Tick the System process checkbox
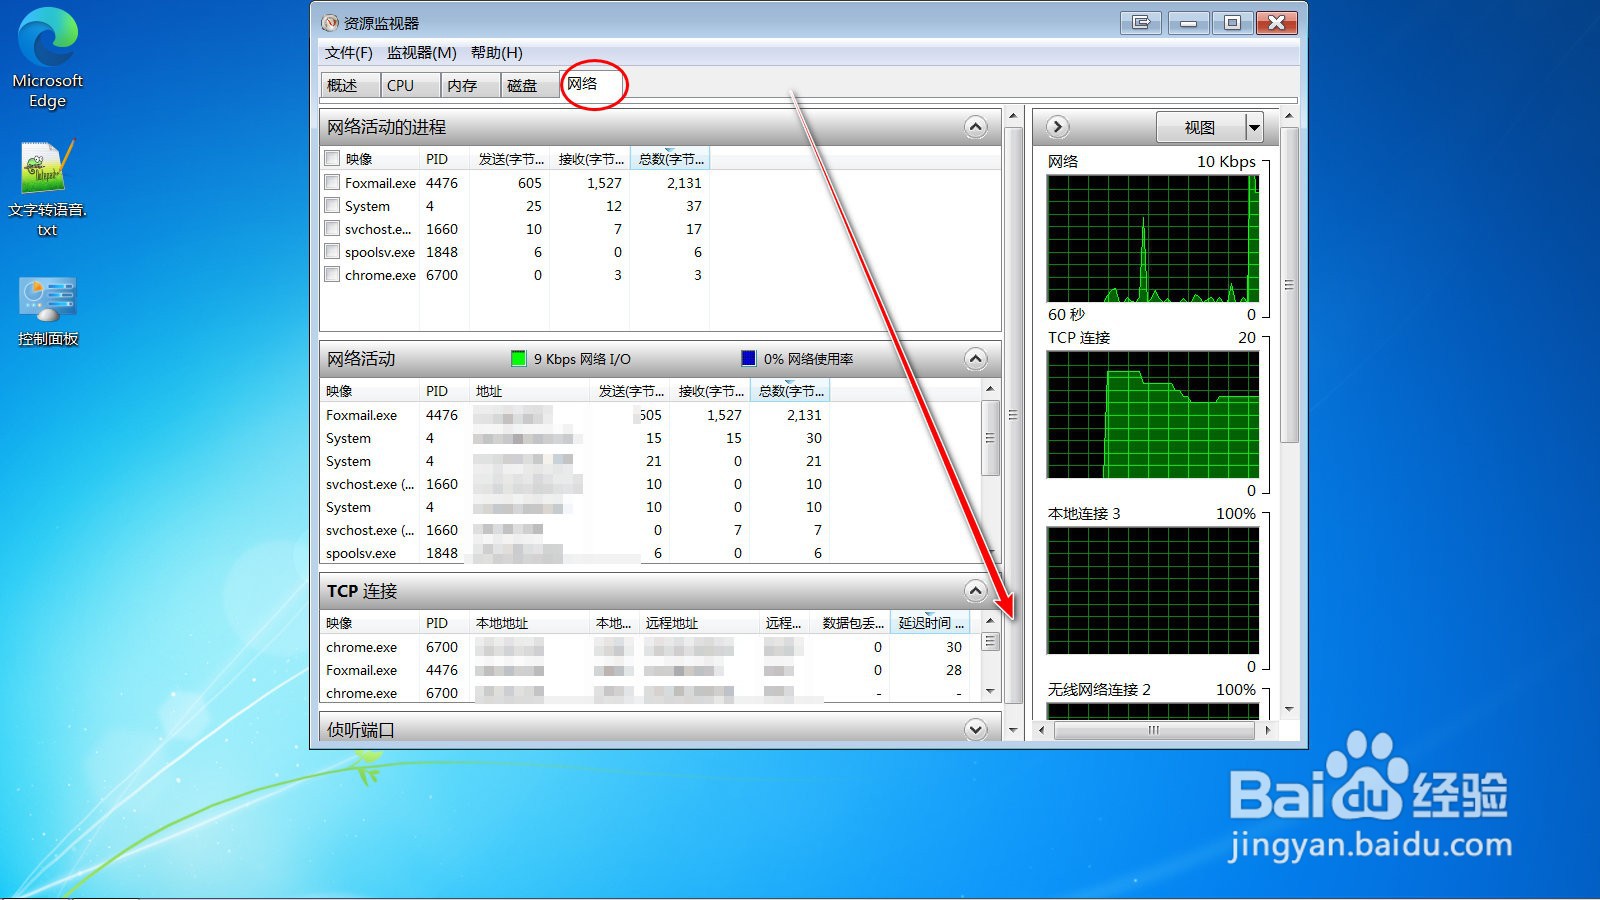Image resolution: width=1600 pixels, height=900 pixels. tap(332, 205)
